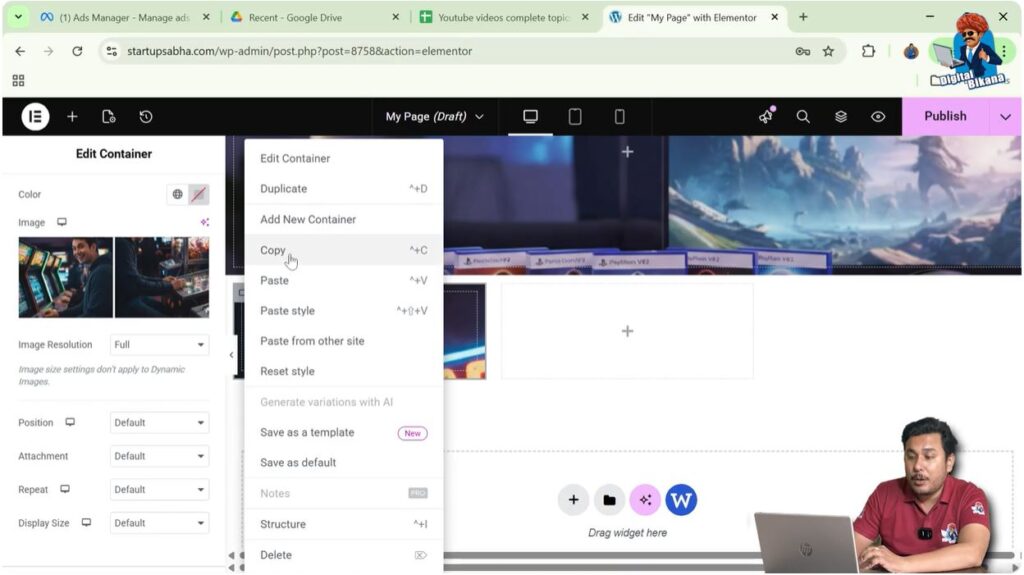Choose Duplicate from the context menu
Viewport: 1024px width, 575px height.
(x=344, y=188)
